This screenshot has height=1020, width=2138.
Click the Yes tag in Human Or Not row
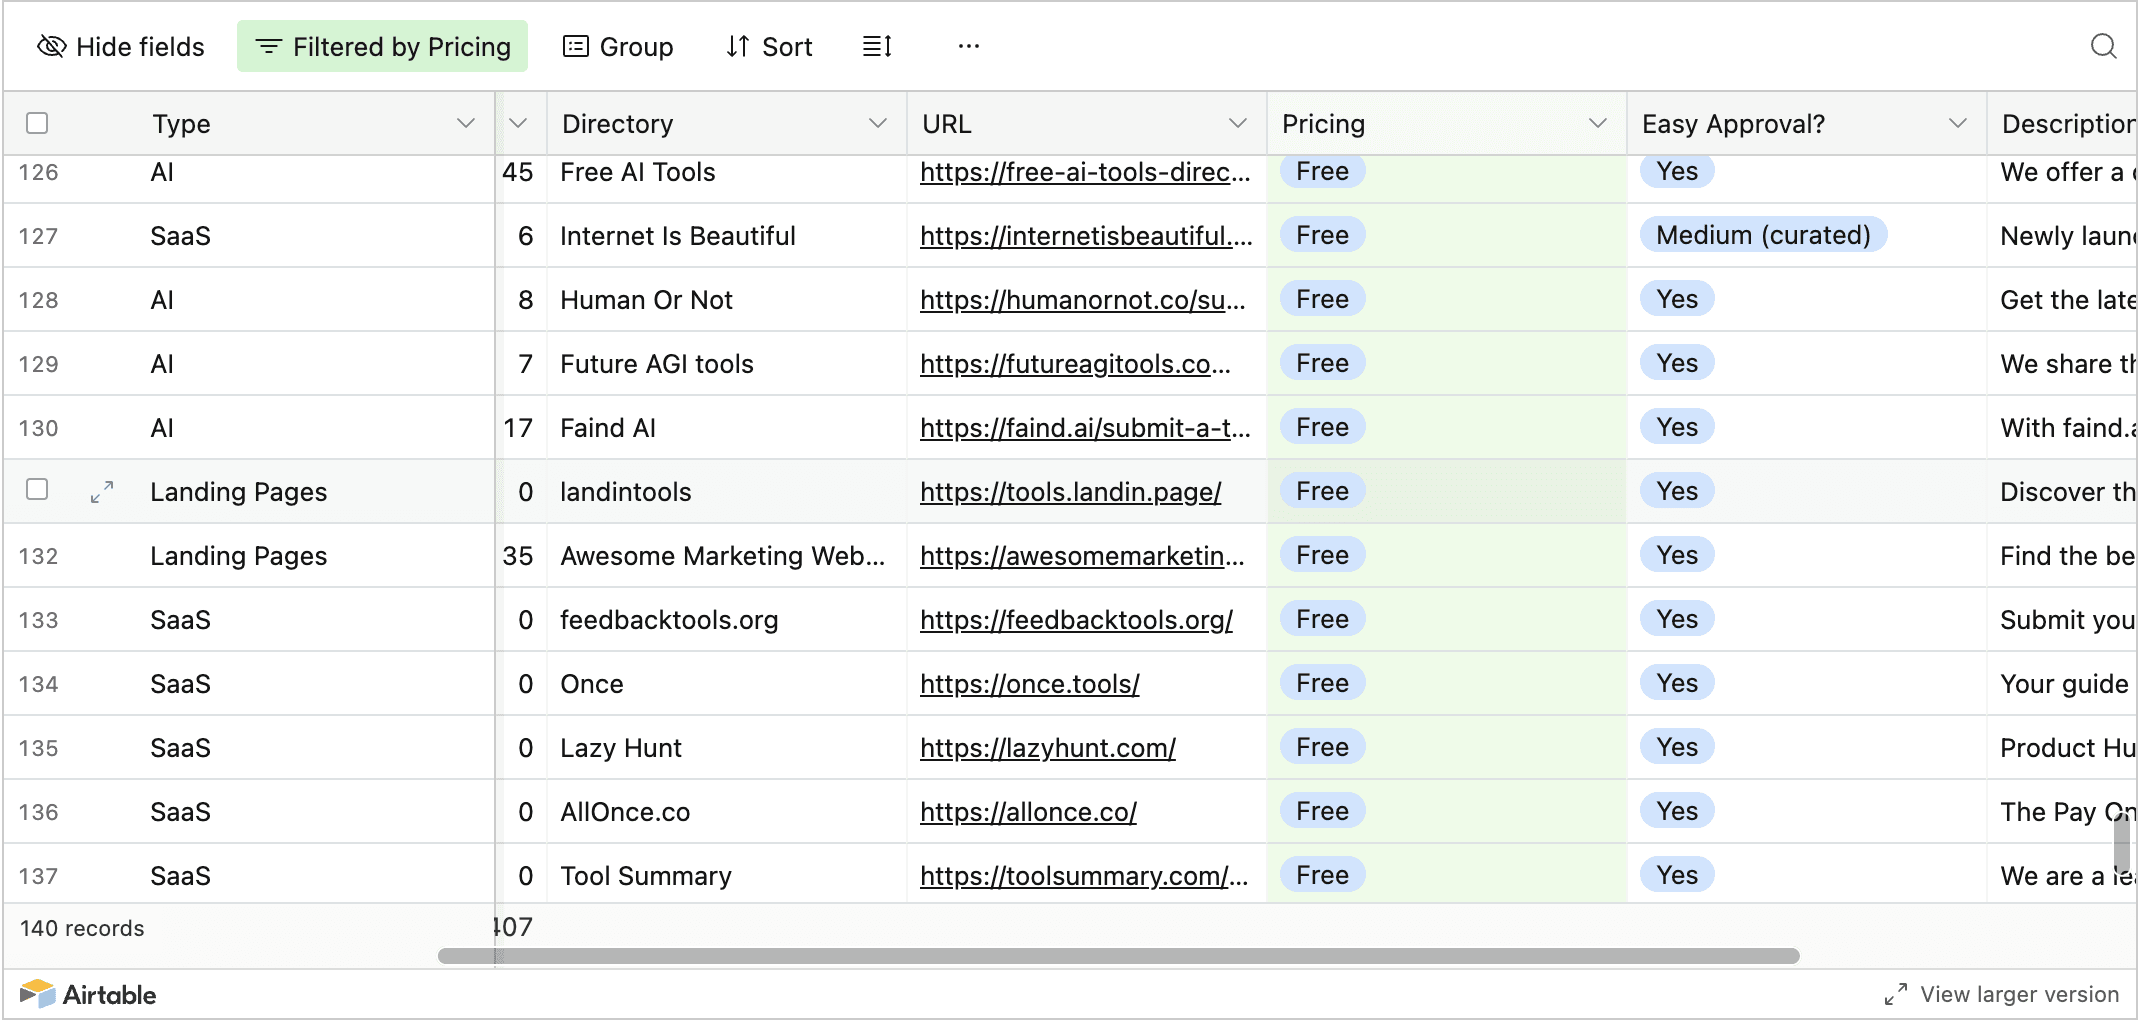tap(1677, 299)
